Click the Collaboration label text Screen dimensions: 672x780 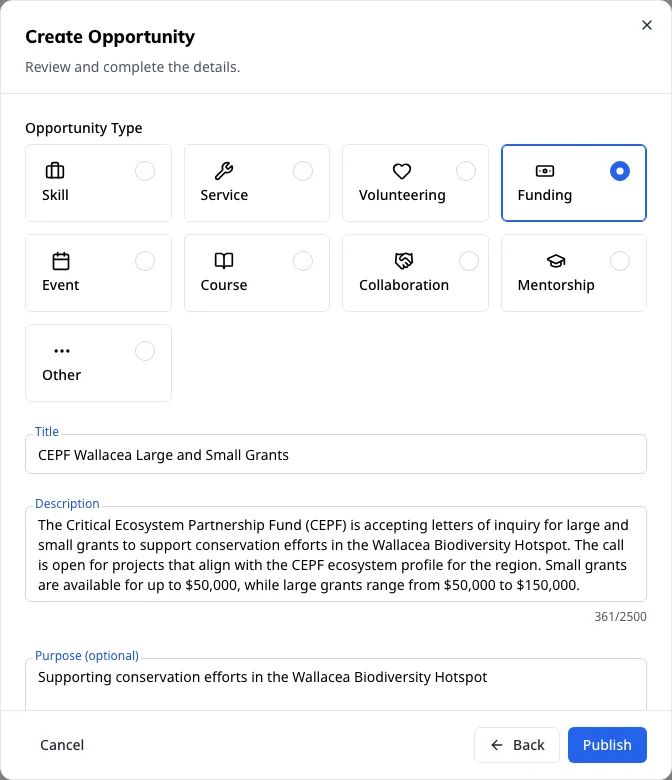404,285
